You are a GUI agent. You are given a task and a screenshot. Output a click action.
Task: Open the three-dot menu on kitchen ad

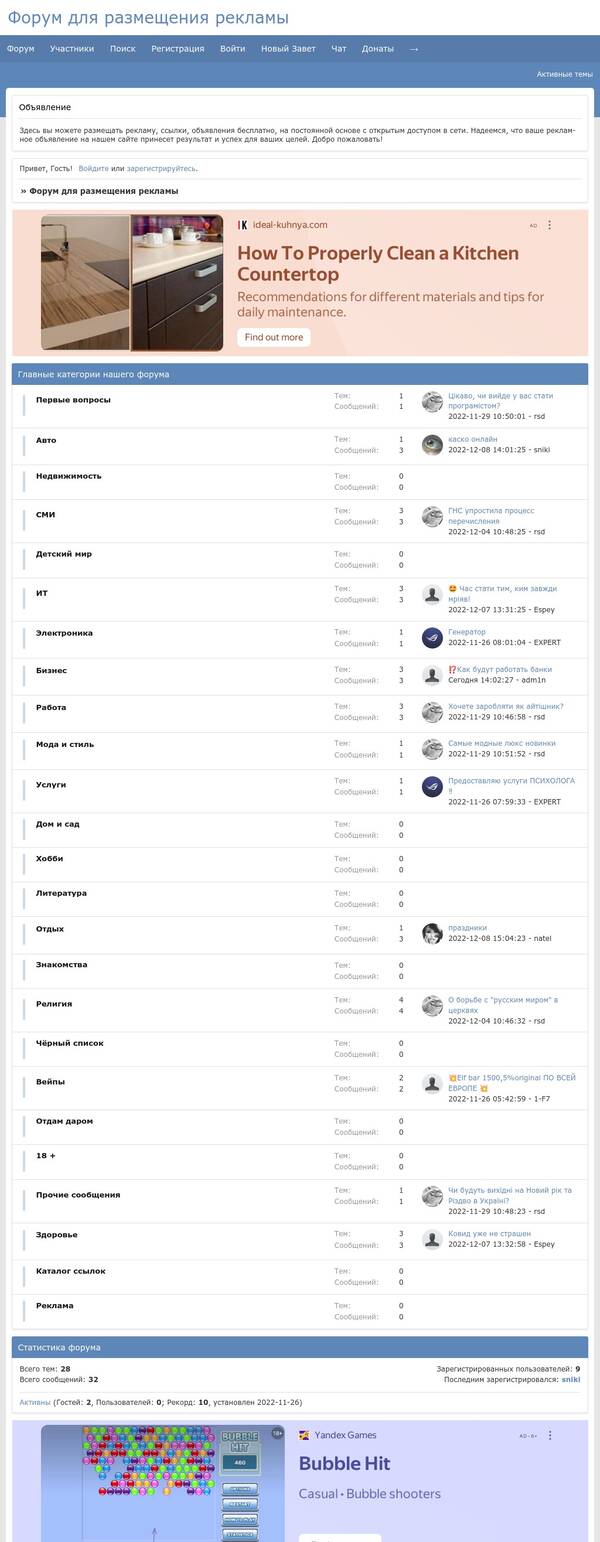(x=549, y=225)
